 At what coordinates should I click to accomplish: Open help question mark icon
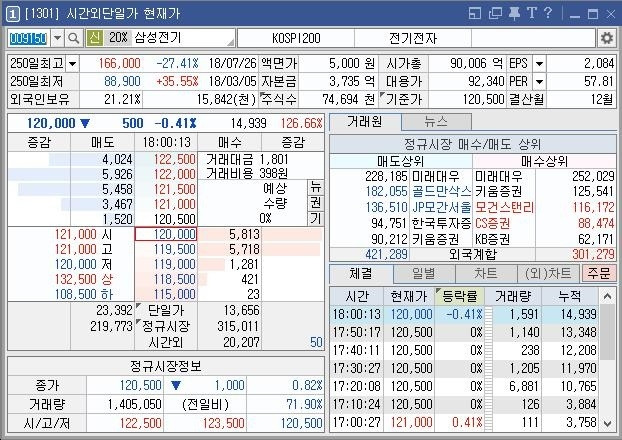[548, 12]
